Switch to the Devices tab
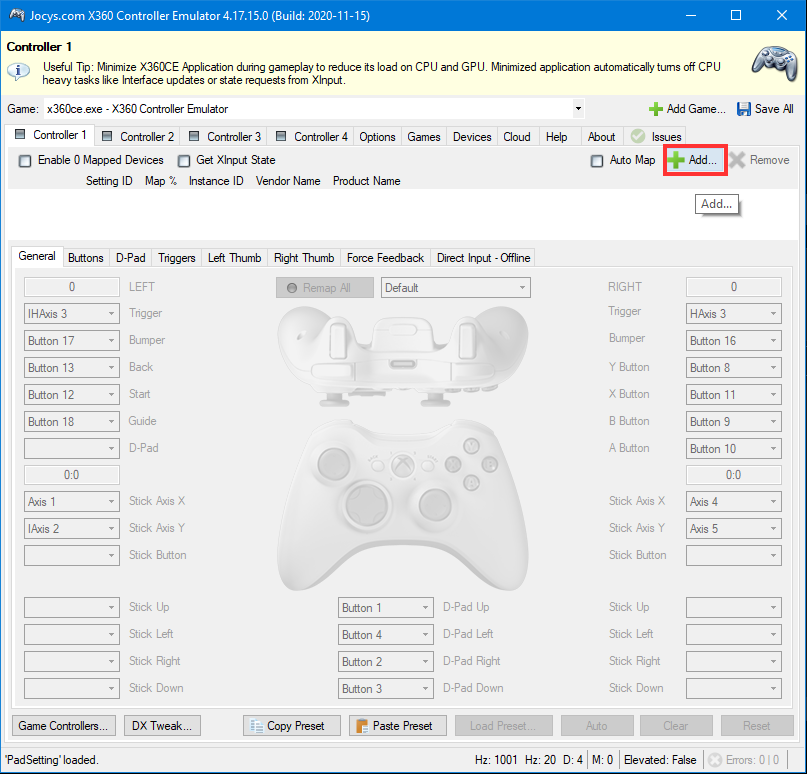Image resolution: width=807 pixels, height=774 pixels. [x=472, y=136]
